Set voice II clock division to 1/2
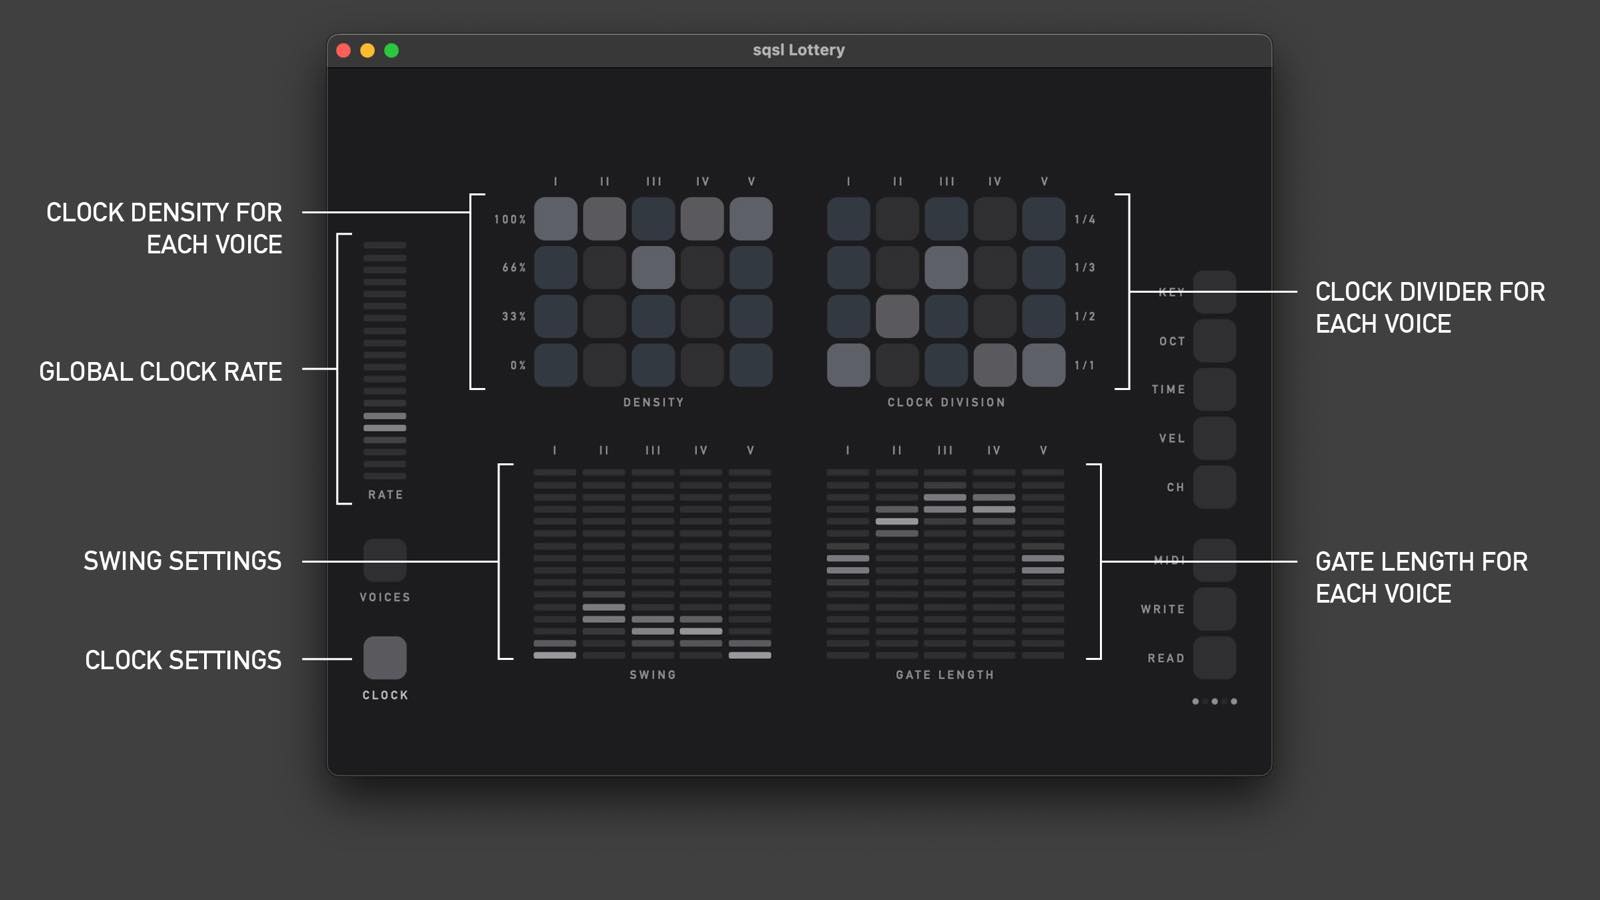 pyautogui.click(x=897, y=316)
